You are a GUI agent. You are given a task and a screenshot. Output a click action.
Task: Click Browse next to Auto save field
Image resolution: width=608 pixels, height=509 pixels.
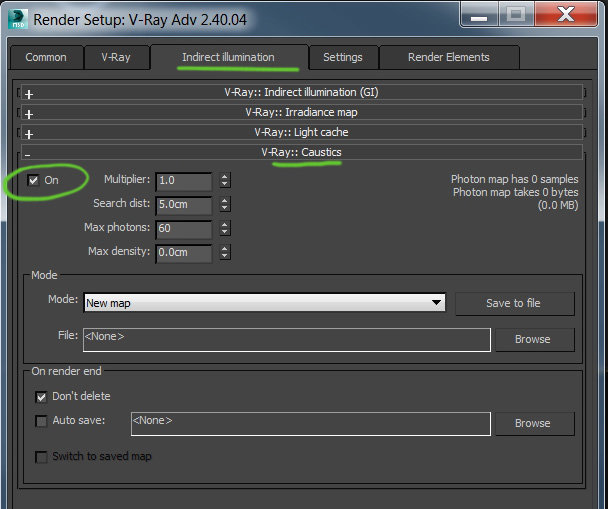(533, 423)
